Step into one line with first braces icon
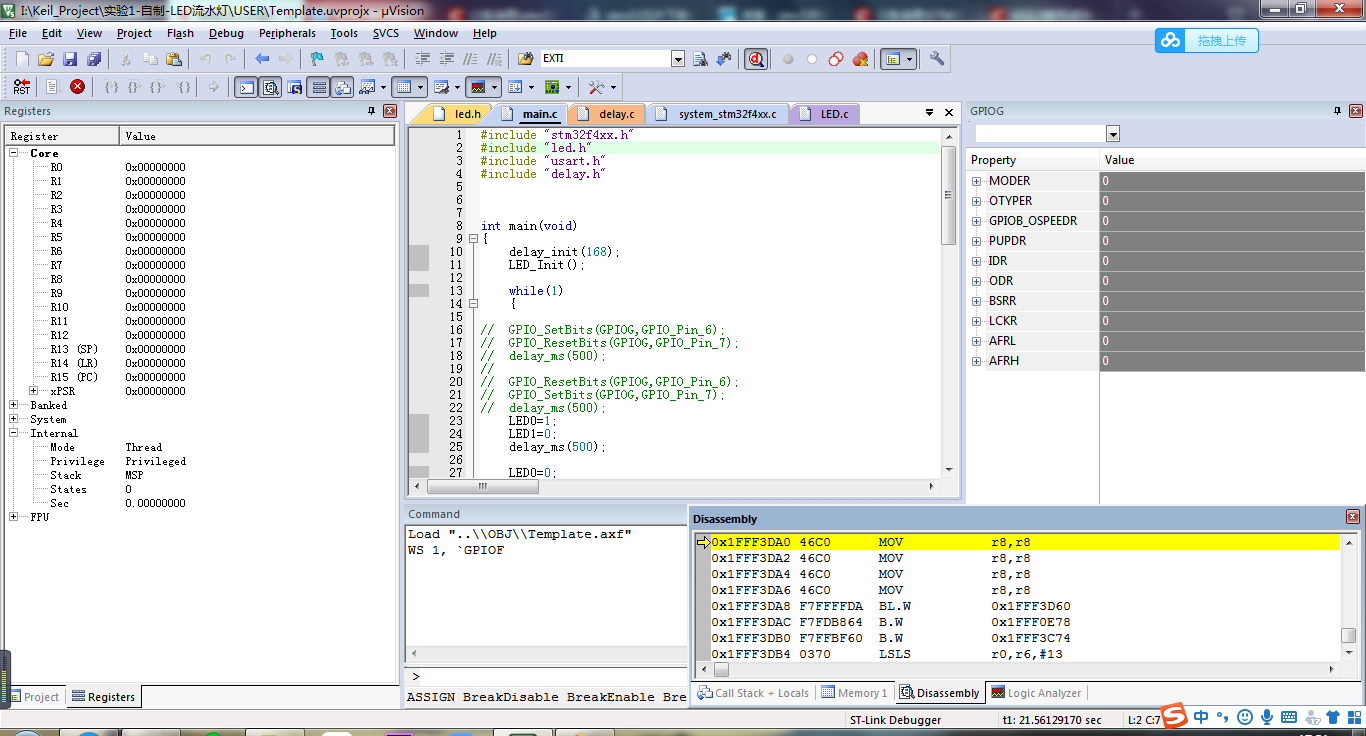Viewport: 1366px width, 736px height. click(112, 87)
